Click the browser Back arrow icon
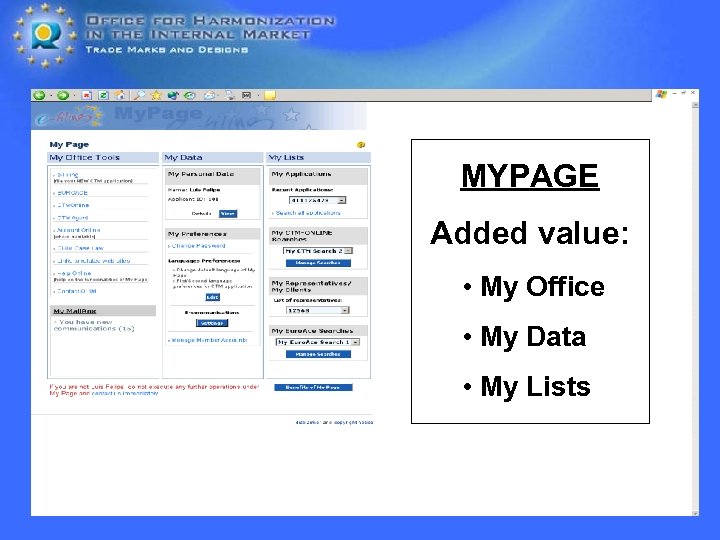The height and width of the screenshot is (540, 720). click(39, 95)
